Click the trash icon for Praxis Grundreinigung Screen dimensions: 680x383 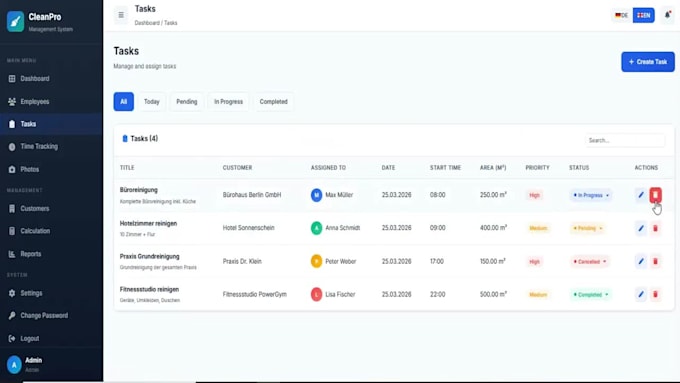point(655,262)
